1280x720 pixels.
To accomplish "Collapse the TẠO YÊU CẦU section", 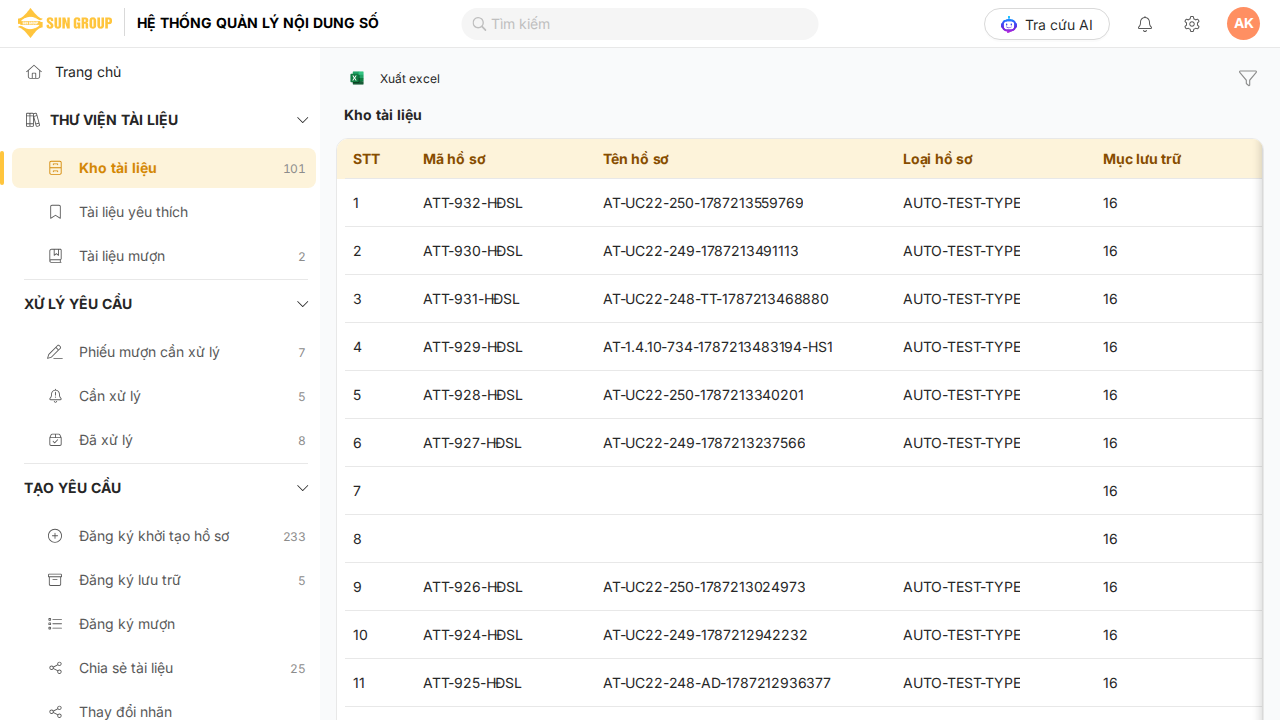I will [x=303, y=488].
